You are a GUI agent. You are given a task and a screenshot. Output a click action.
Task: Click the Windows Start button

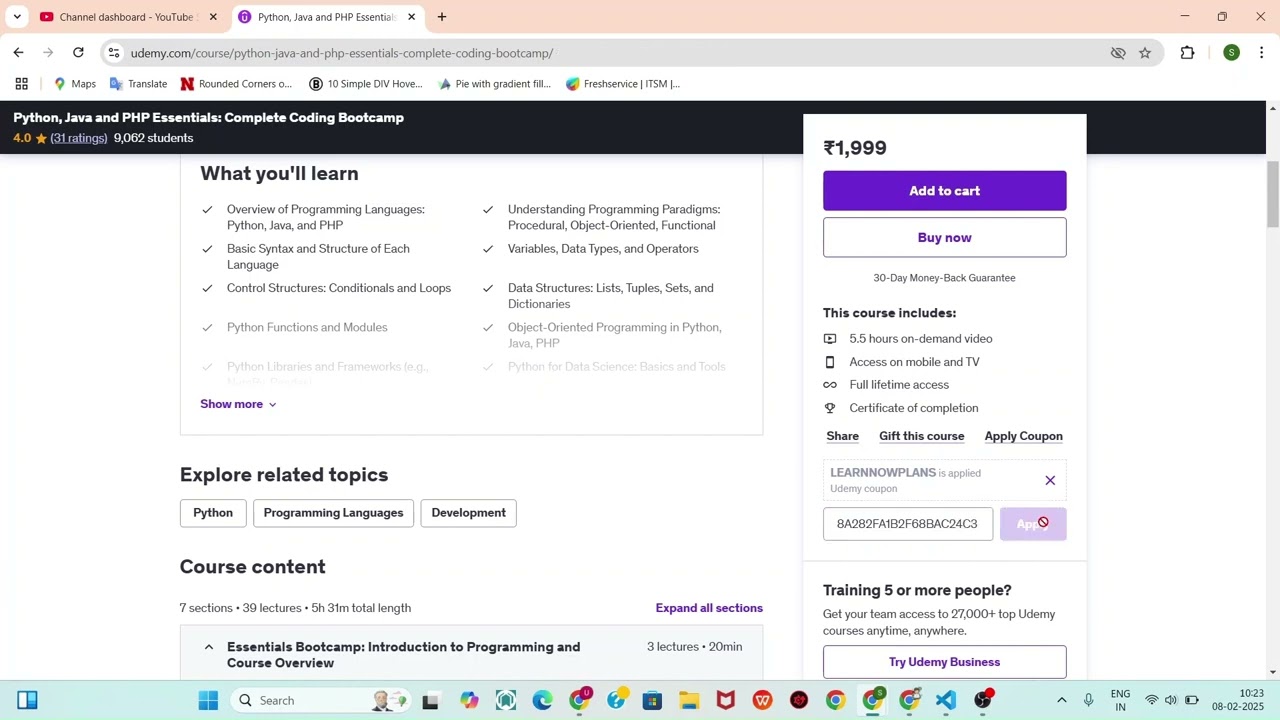(x=208, y=700)
